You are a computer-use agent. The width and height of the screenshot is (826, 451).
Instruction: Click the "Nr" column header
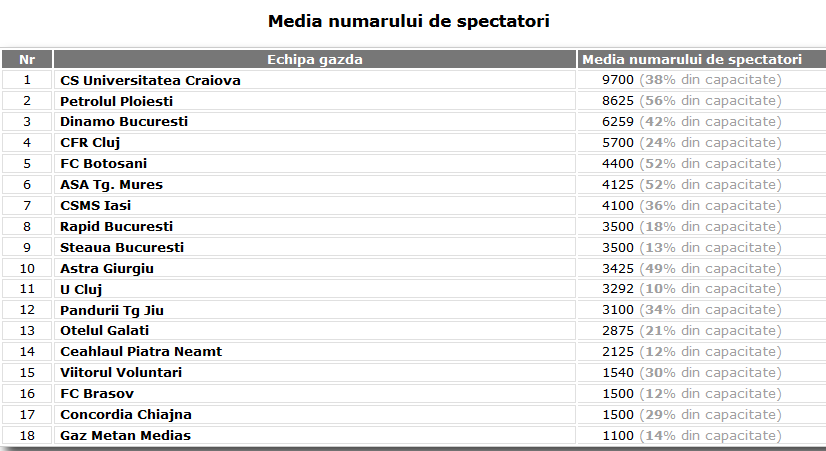[x=27, y=59]
